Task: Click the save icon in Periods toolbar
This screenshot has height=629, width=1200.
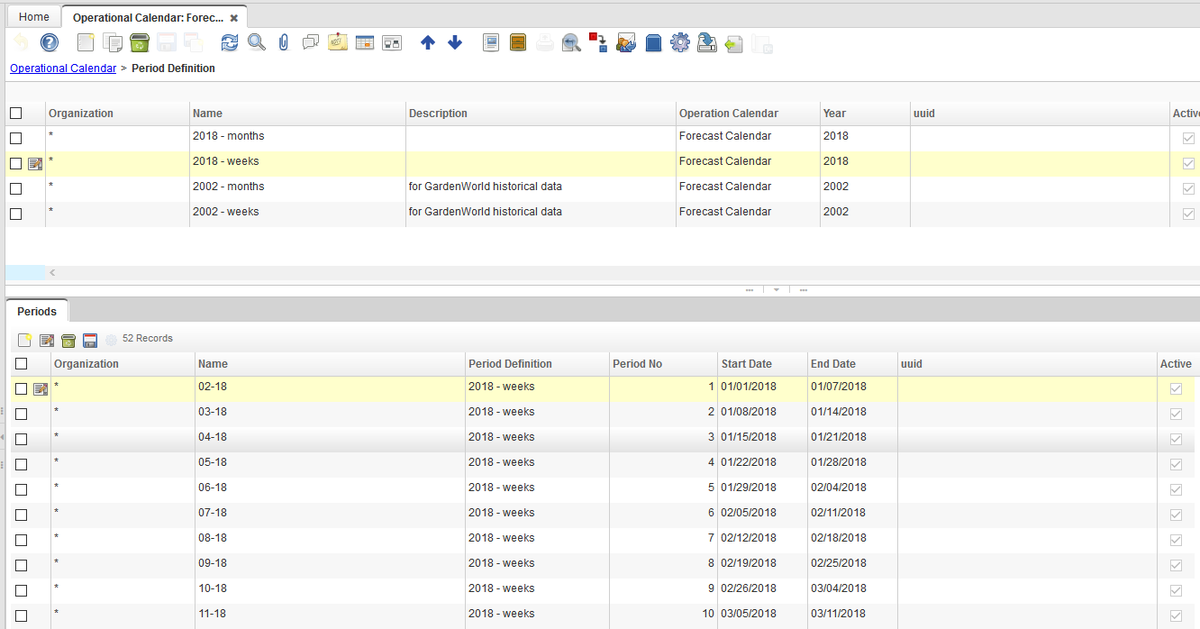Action: pos(90,340)
